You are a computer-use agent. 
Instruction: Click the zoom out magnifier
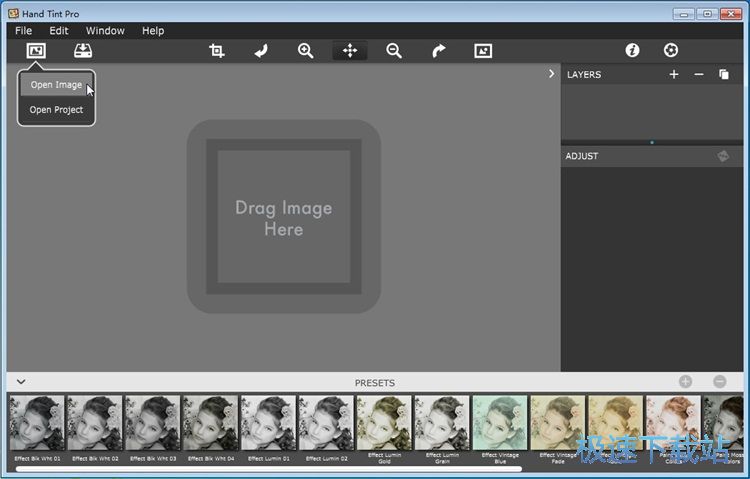pos(394,51)
